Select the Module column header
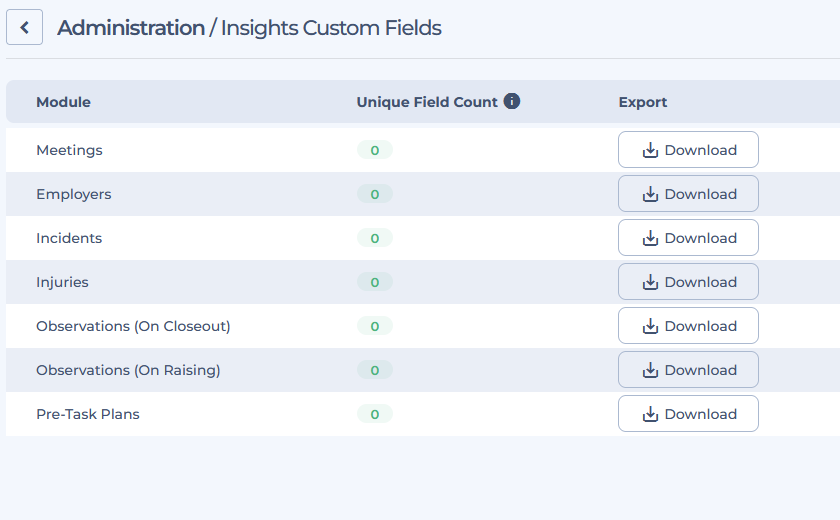840x520 pixels. 63,102
